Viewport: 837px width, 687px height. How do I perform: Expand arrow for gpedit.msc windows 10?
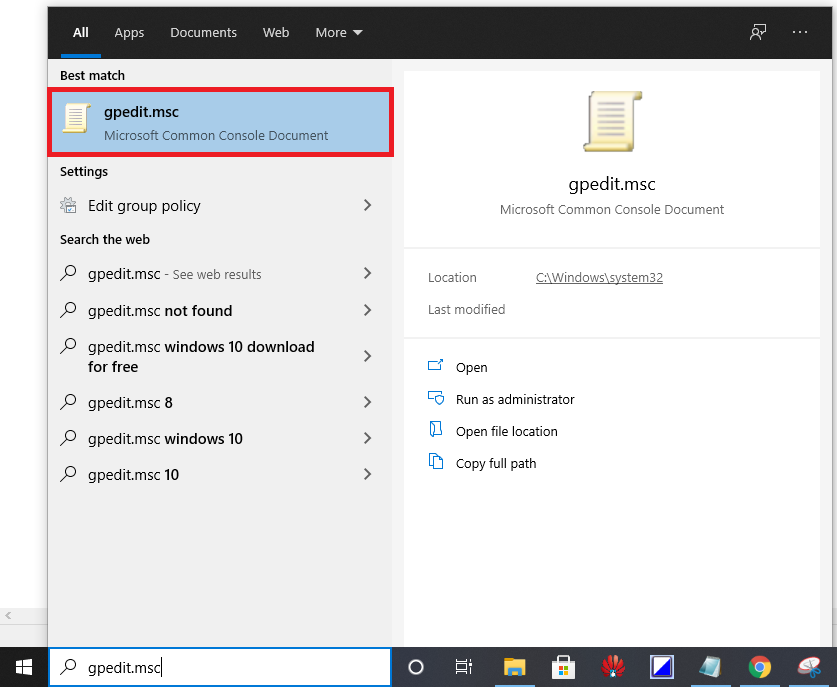pos(367,438)
